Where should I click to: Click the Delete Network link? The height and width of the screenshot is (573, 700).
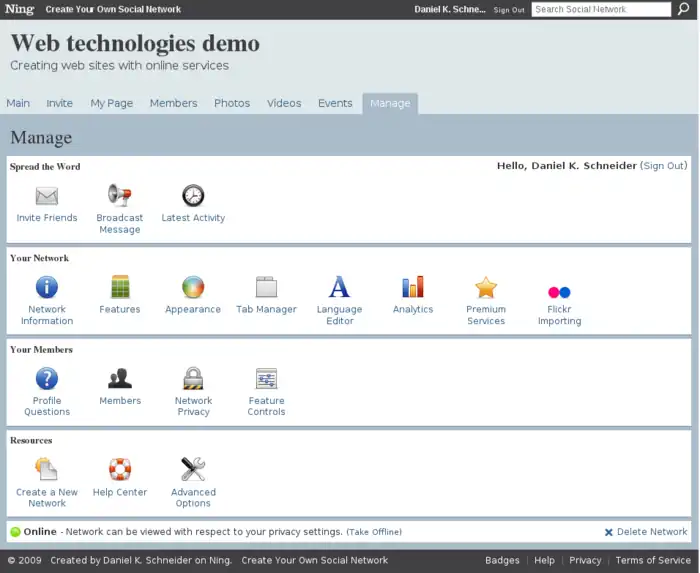point(651,532)
